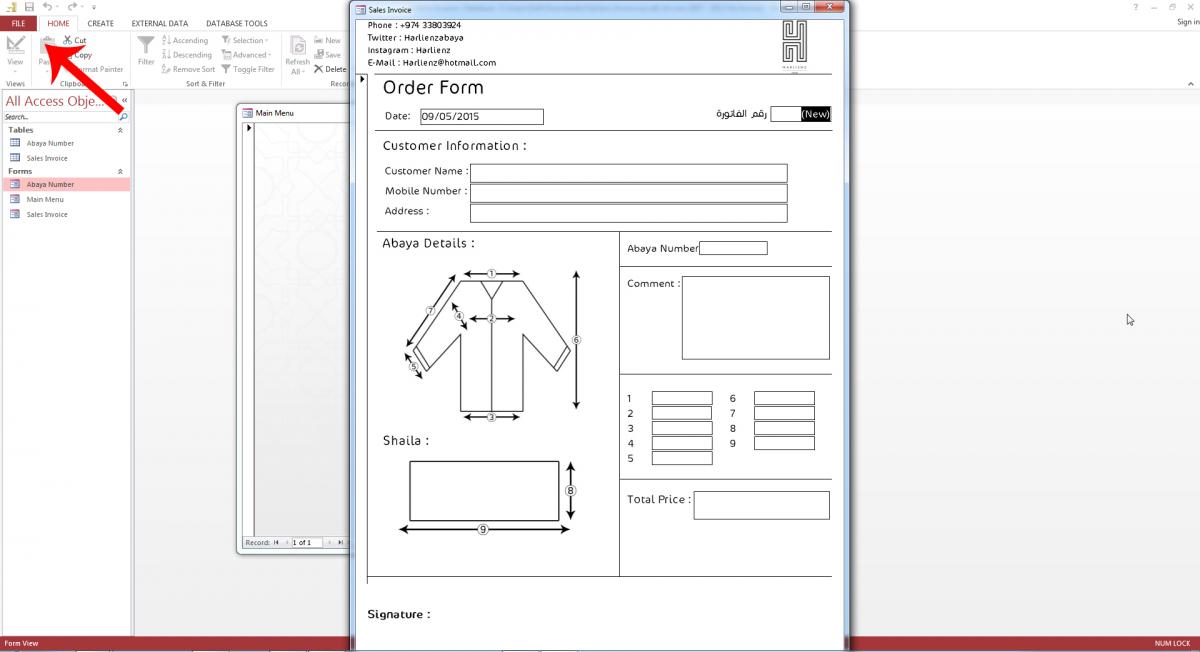Click the Main Menu window title bar
The image size is (1200, 652).
[x=294, y=113]
